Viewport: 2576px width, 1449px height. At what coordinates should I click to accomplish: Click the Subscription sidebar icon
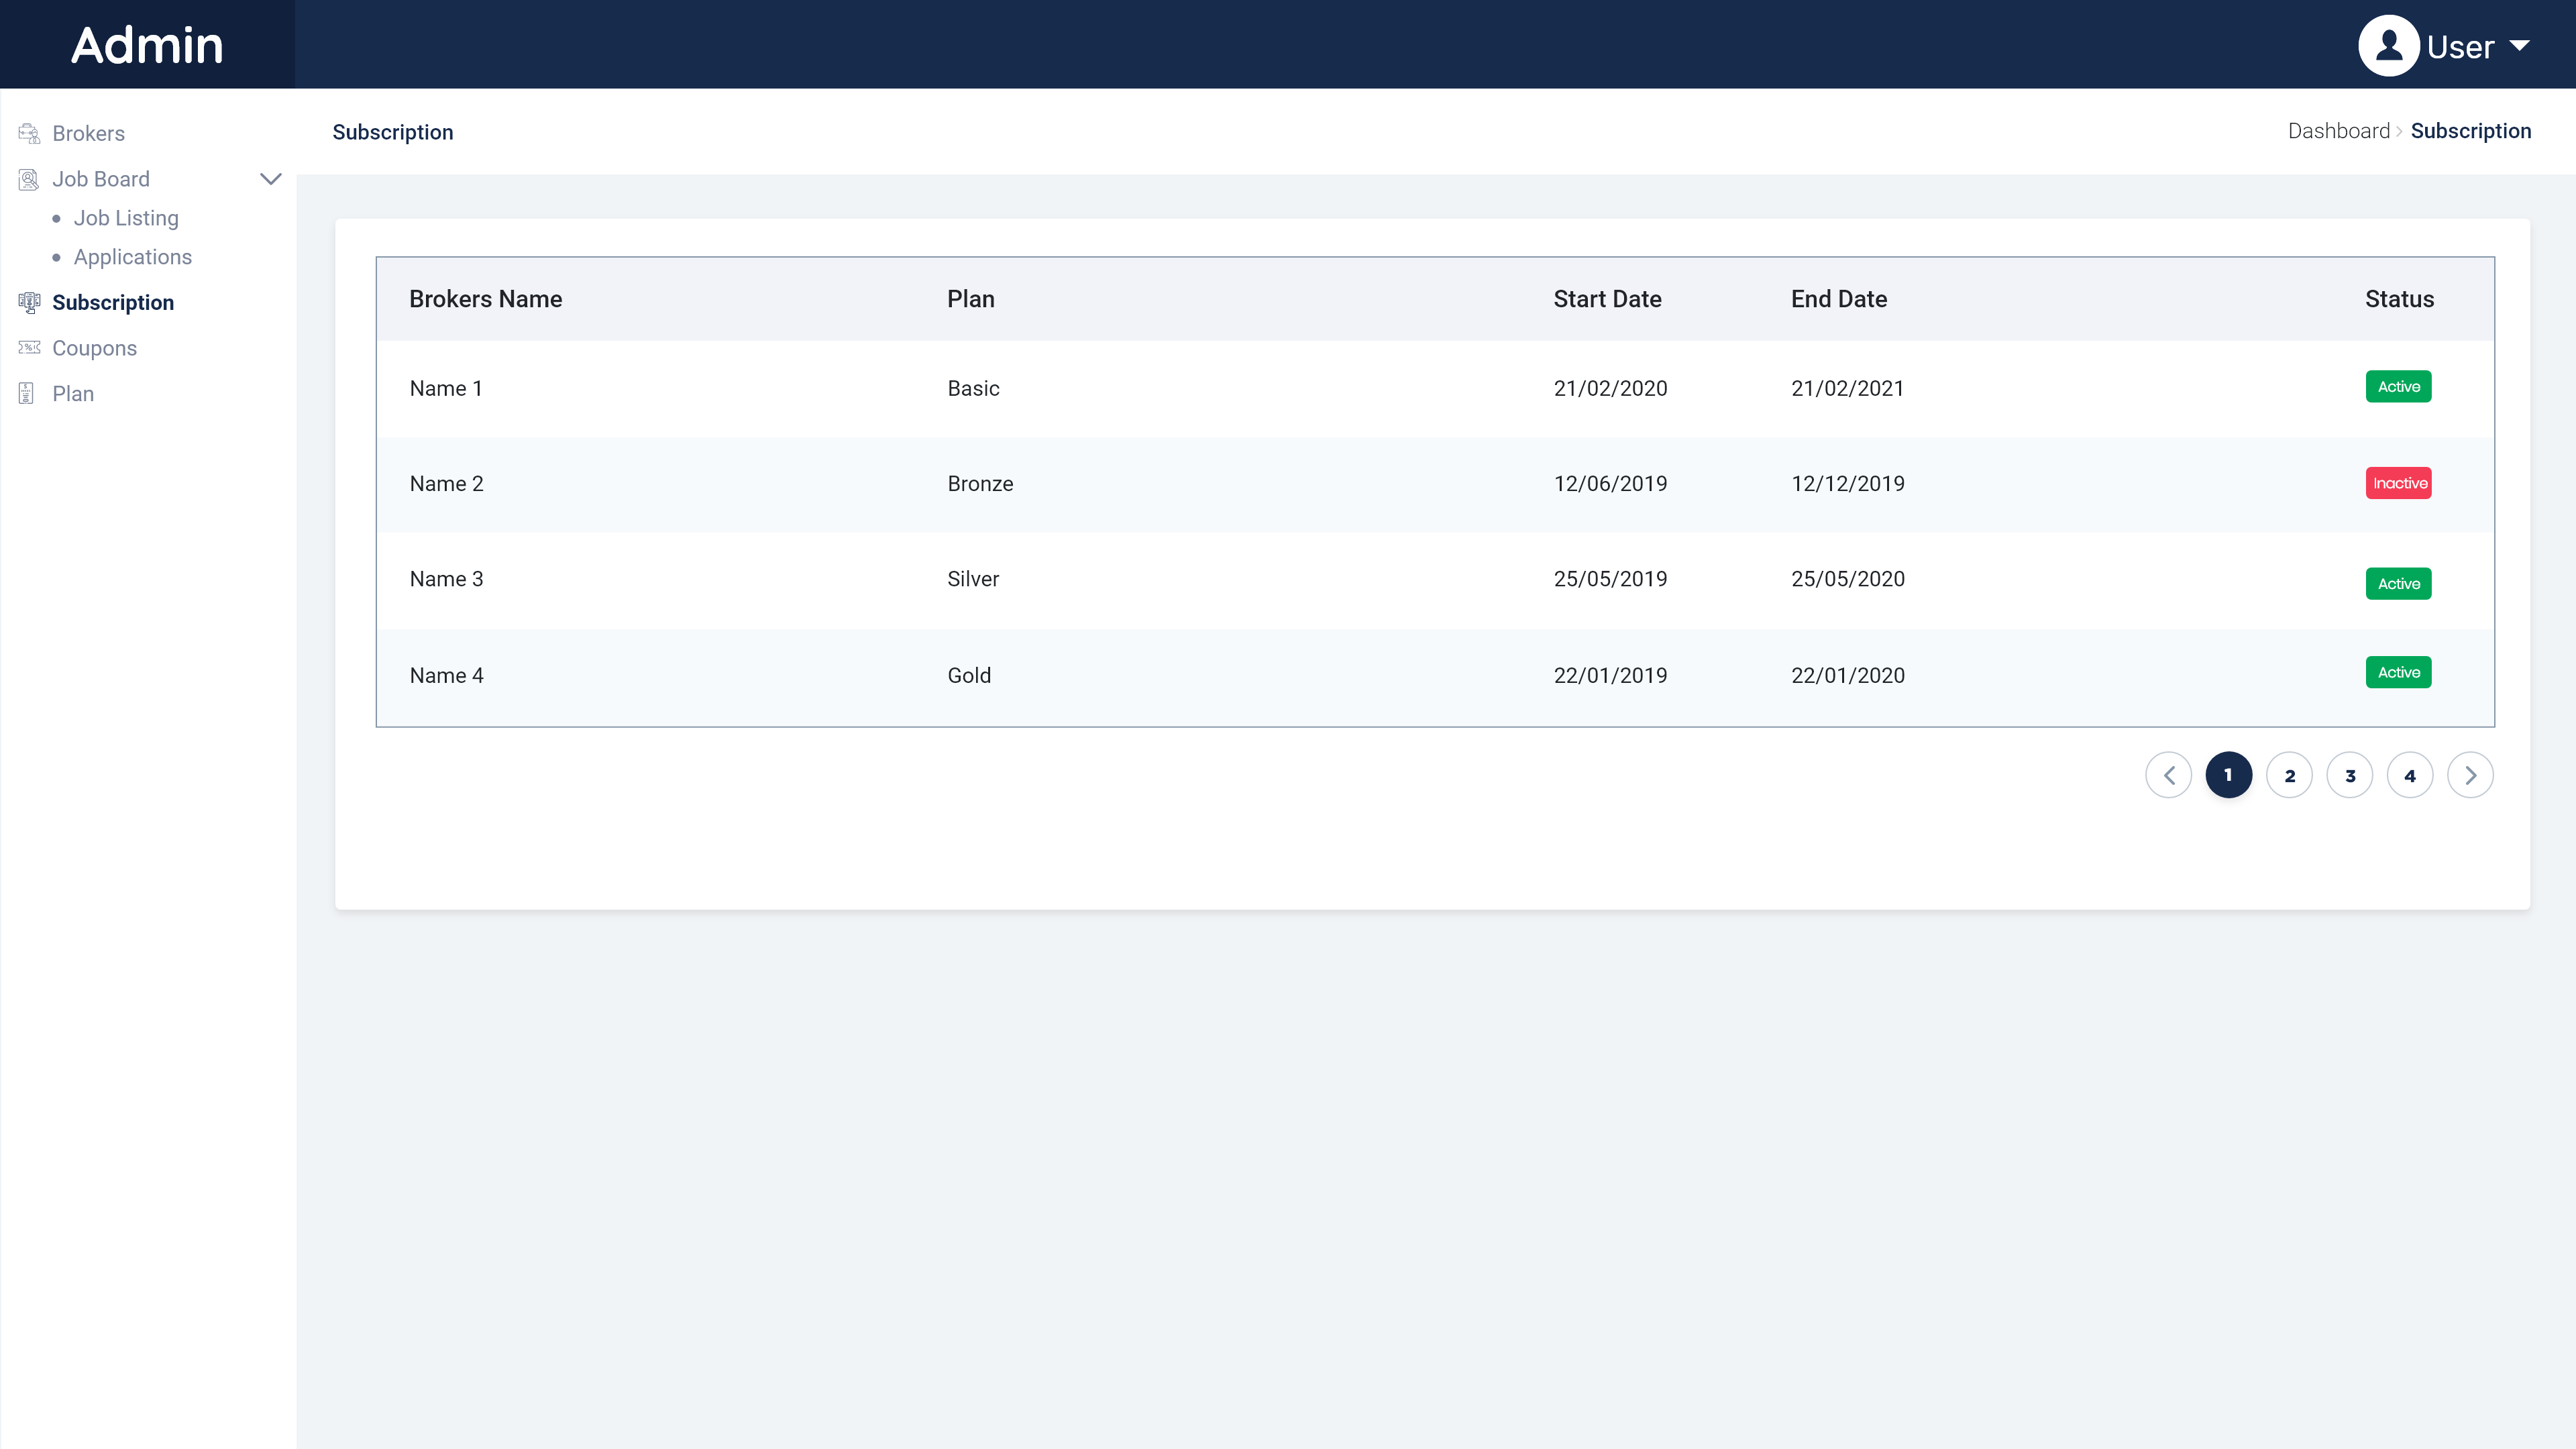29,302
